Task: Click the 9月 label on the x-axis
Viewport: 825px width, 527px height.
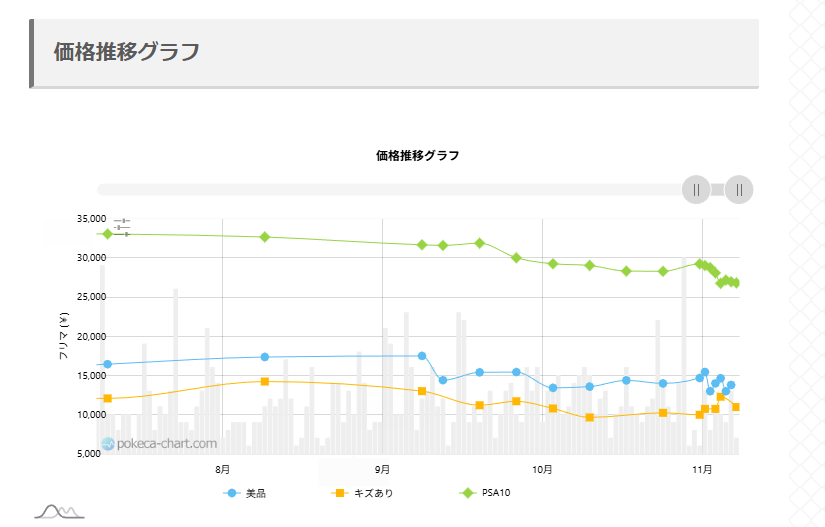Action: [382, 468]
